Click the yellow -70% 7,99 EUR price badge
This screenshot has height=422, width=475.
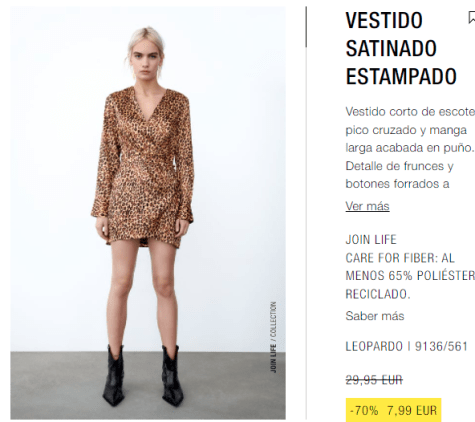click(x=393, y=410)
